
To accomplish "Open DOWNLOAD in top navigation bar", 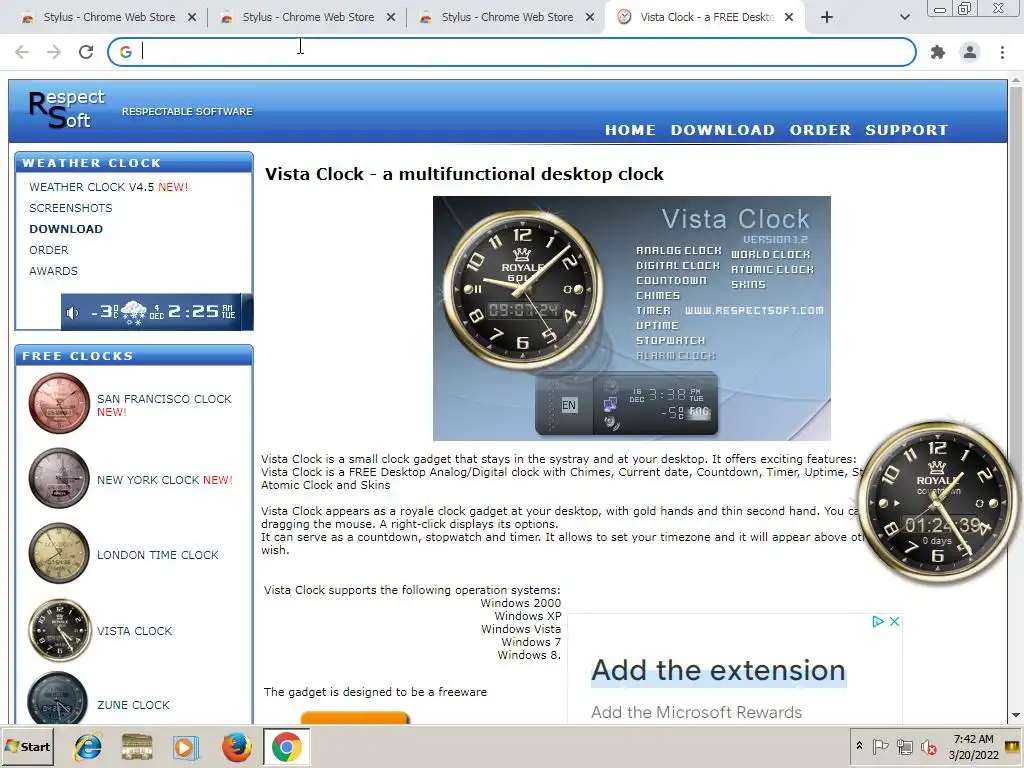I will pyautogui.click(x=723, y=130).
